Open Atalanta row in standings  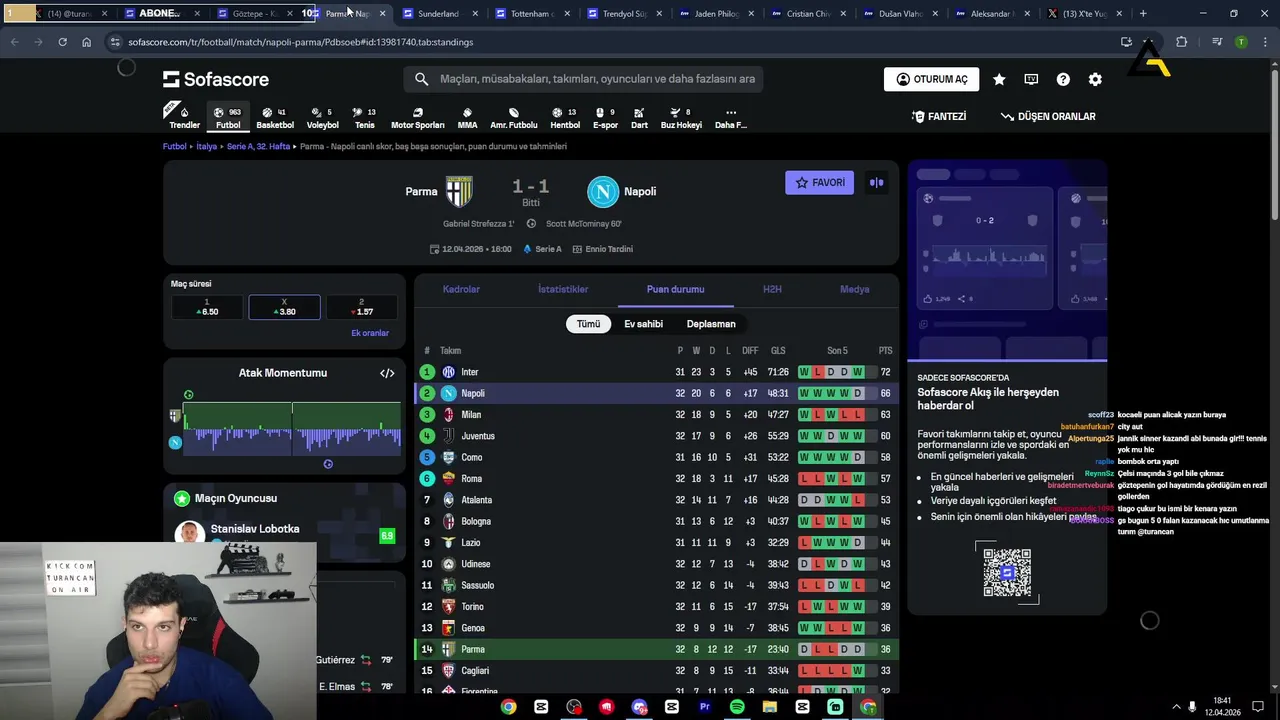click(x=656, y=500)
